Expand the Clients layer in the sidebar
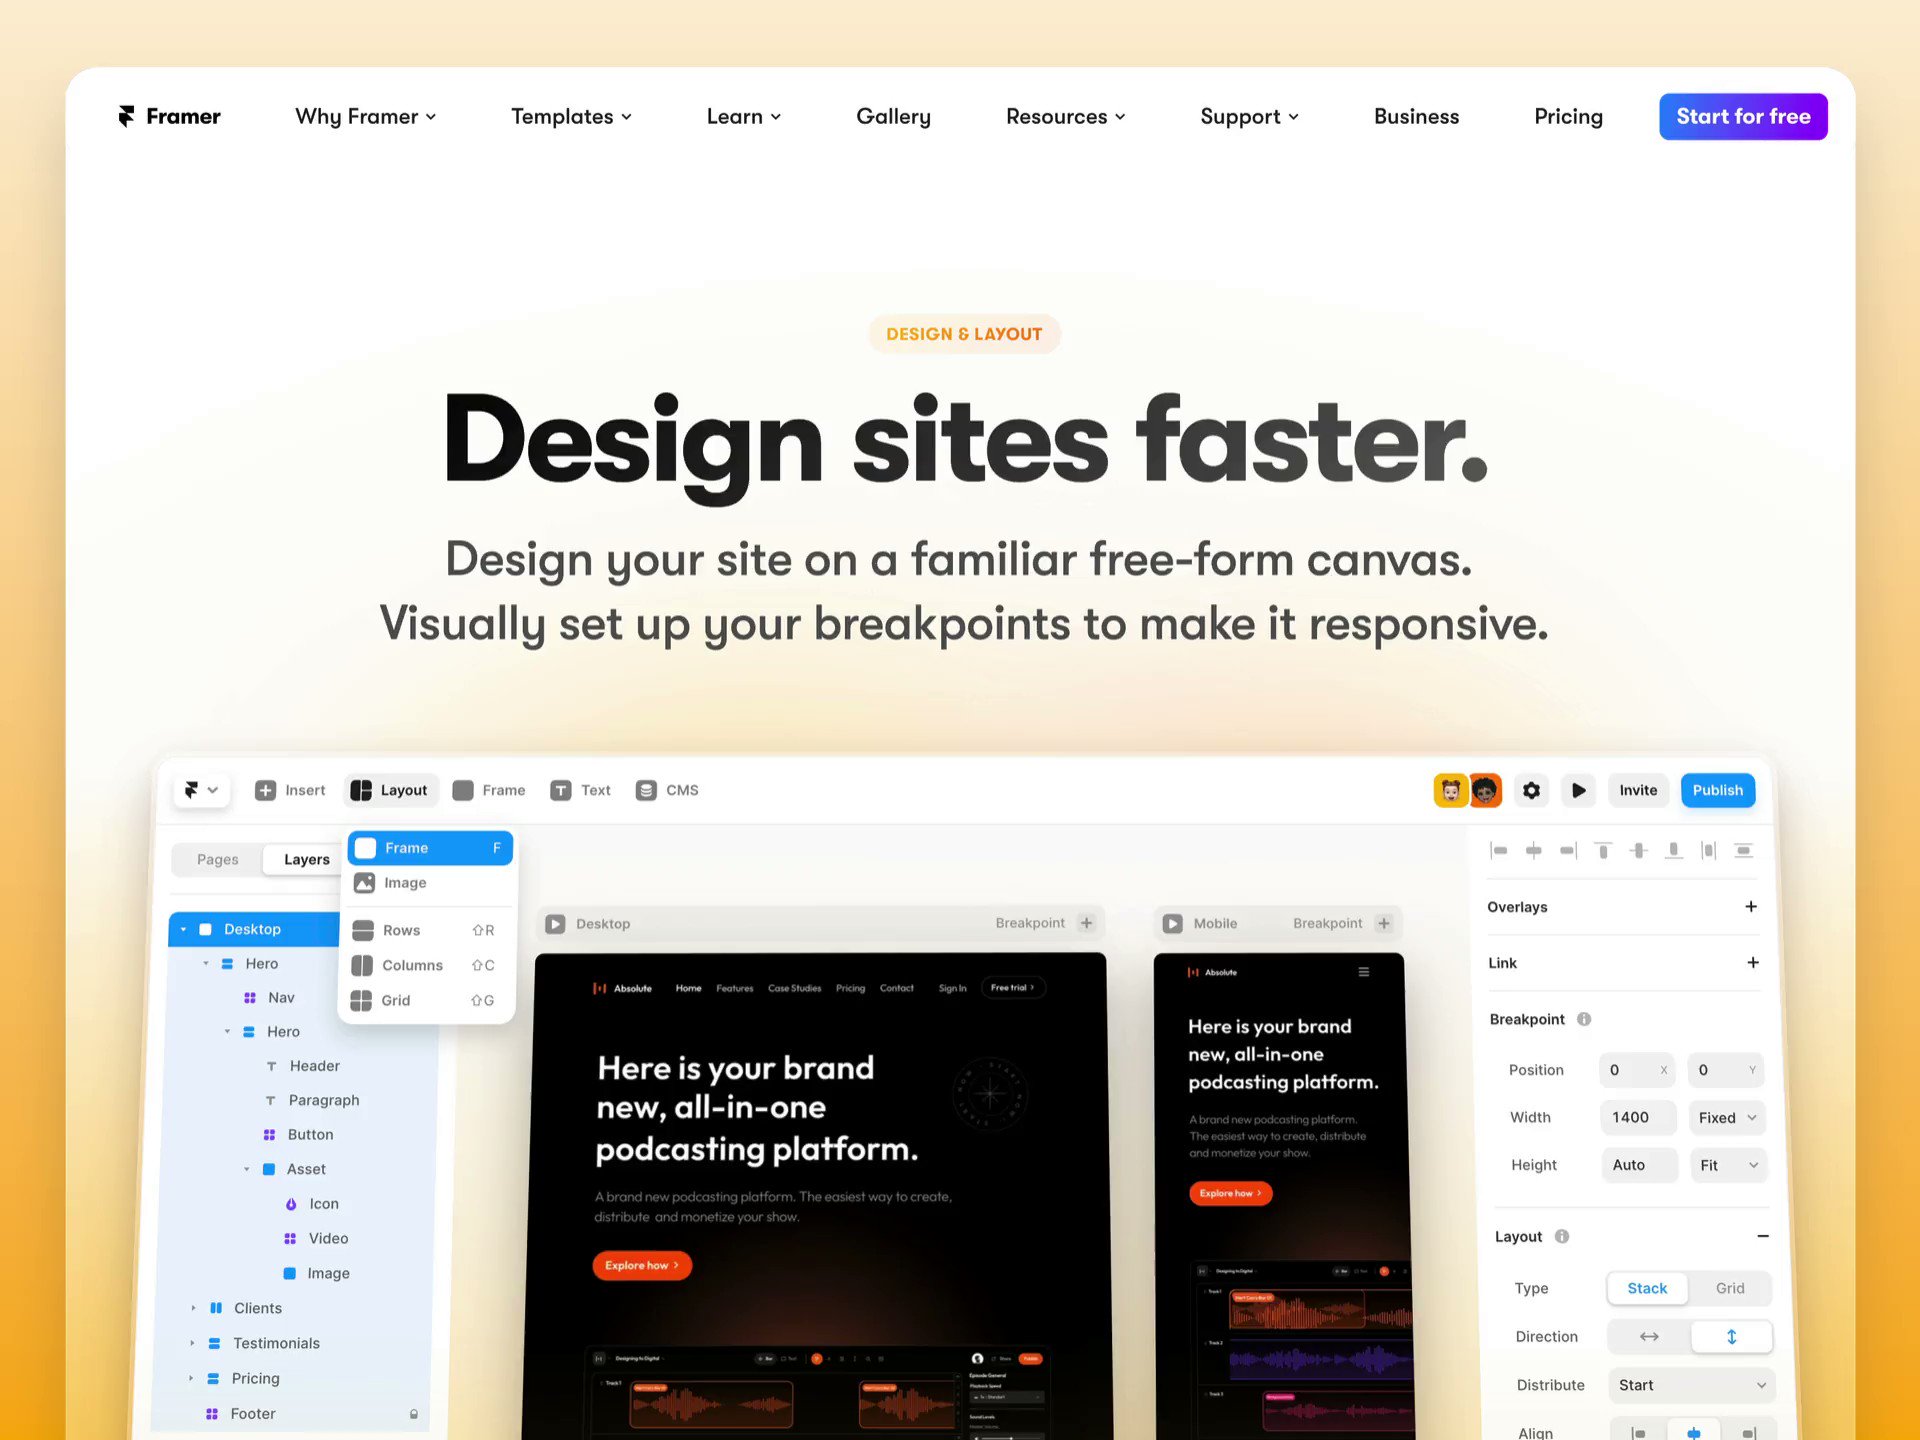This screenshot has width=1920, height=1440. coord(192,1307)
